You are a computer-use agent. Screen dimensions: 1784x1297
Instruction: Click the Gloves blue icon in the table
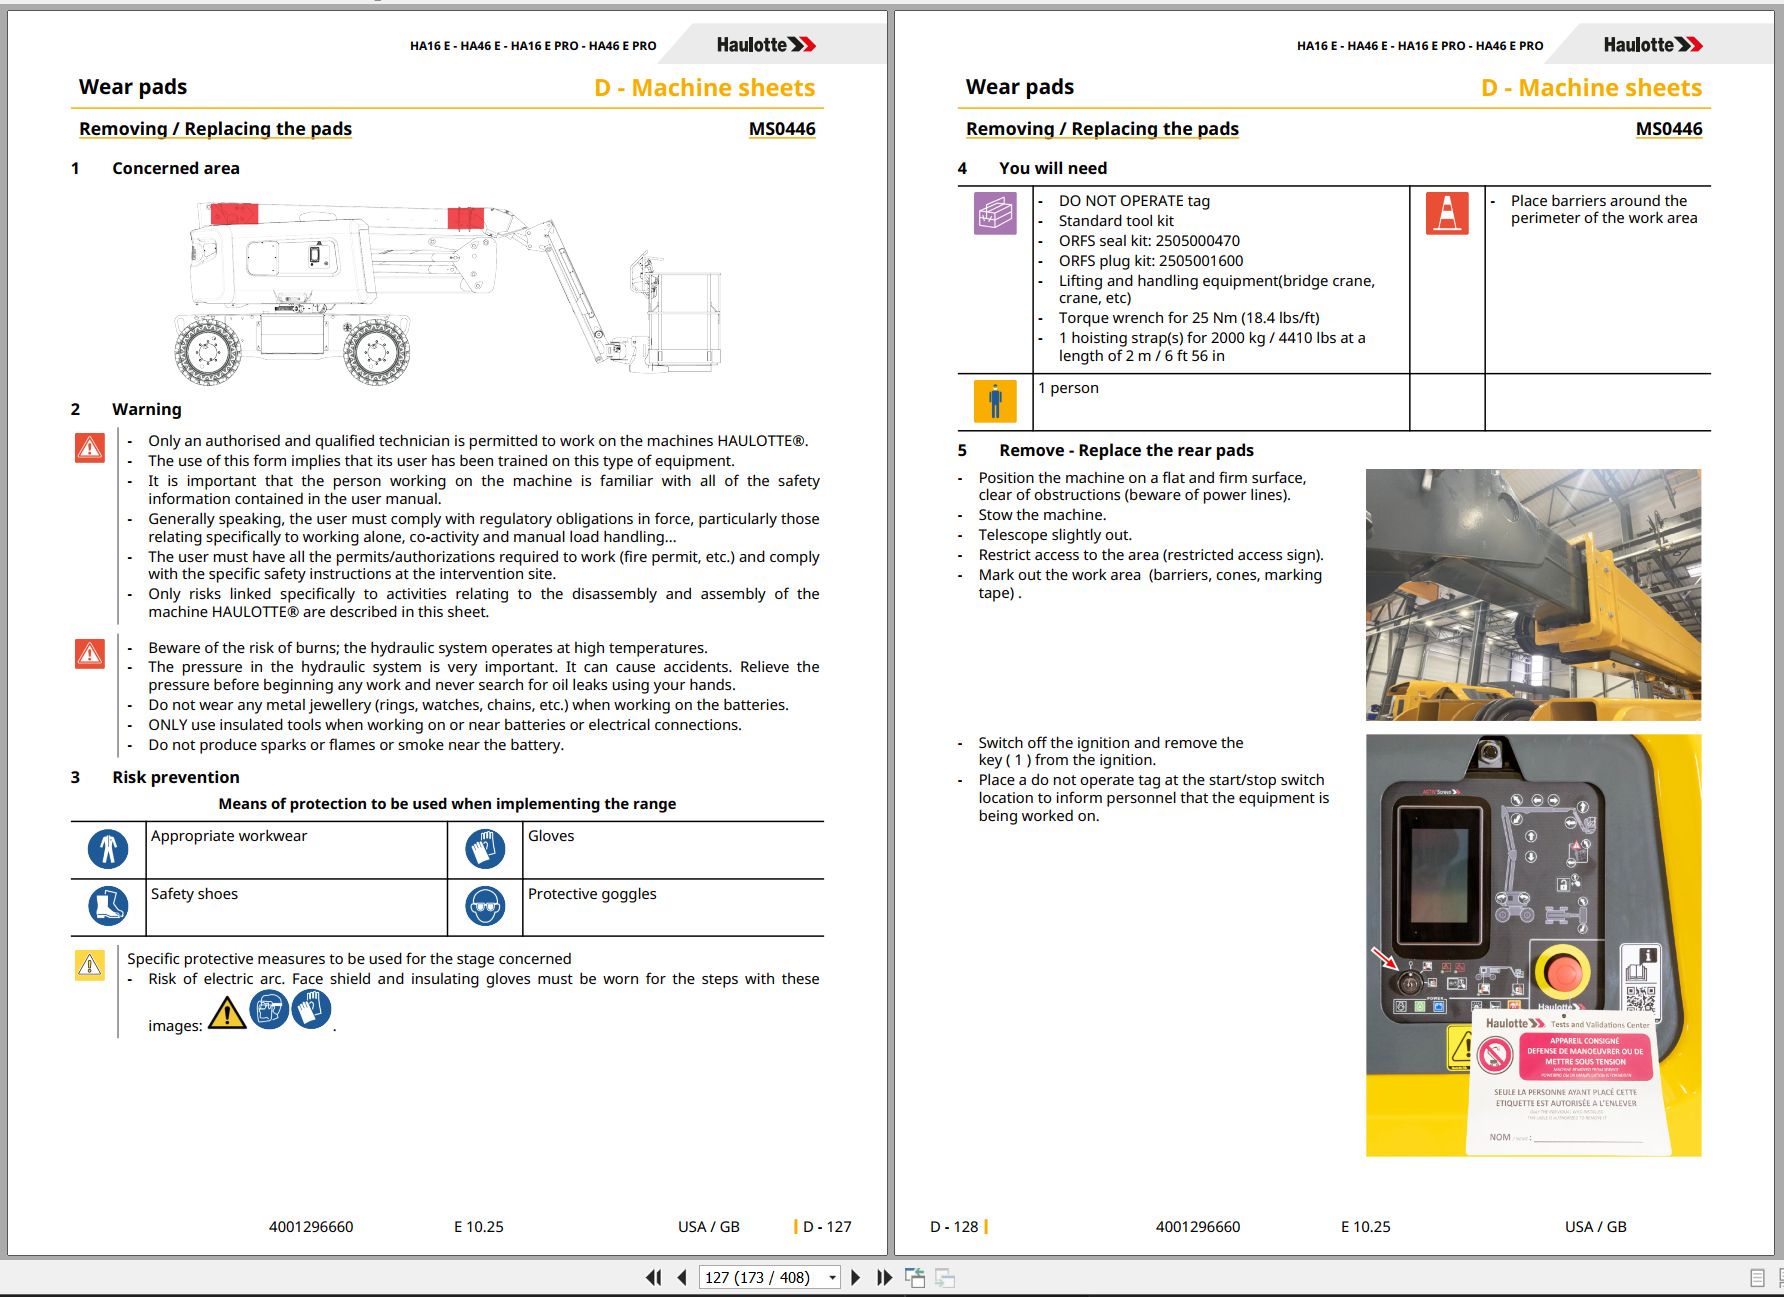pyautogui.click(x=485, y=849)
